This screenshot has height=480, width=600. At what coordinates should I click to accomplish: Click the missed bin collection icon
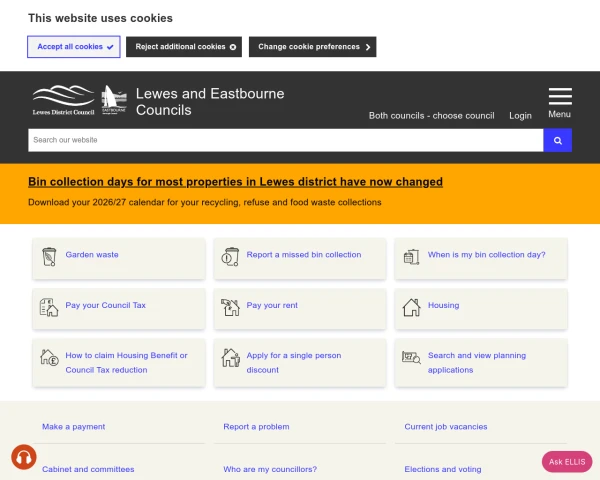231,257
